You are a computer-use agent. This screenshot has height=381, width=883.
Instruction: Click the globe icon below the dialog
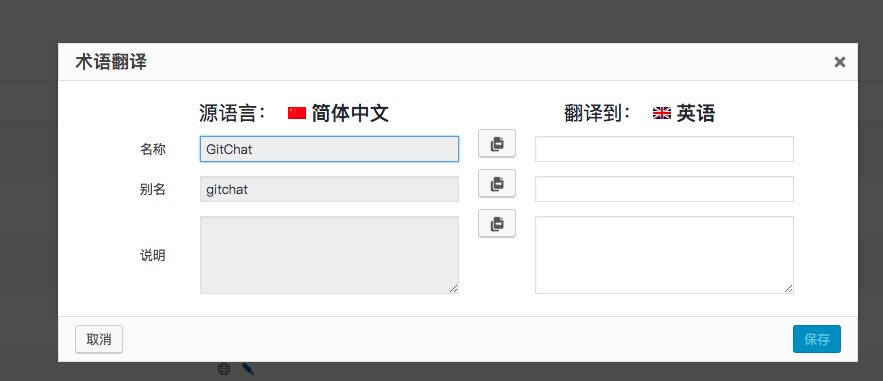224,369
